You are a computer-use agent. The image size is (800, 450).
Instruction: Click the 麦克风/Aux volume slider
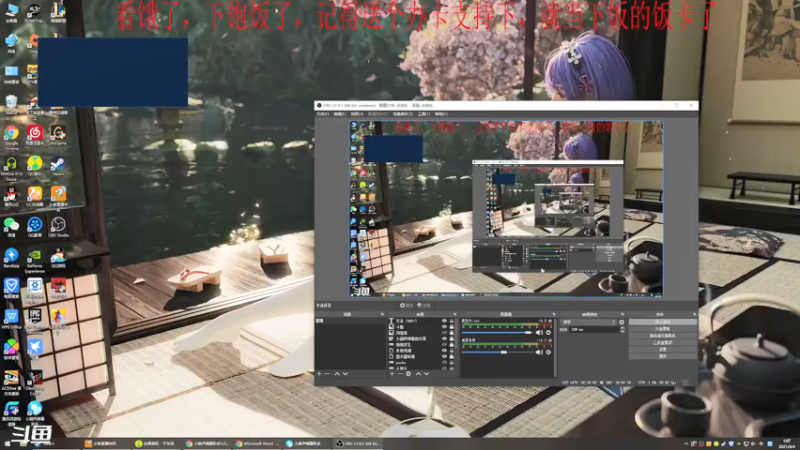[x=497, y=333]
